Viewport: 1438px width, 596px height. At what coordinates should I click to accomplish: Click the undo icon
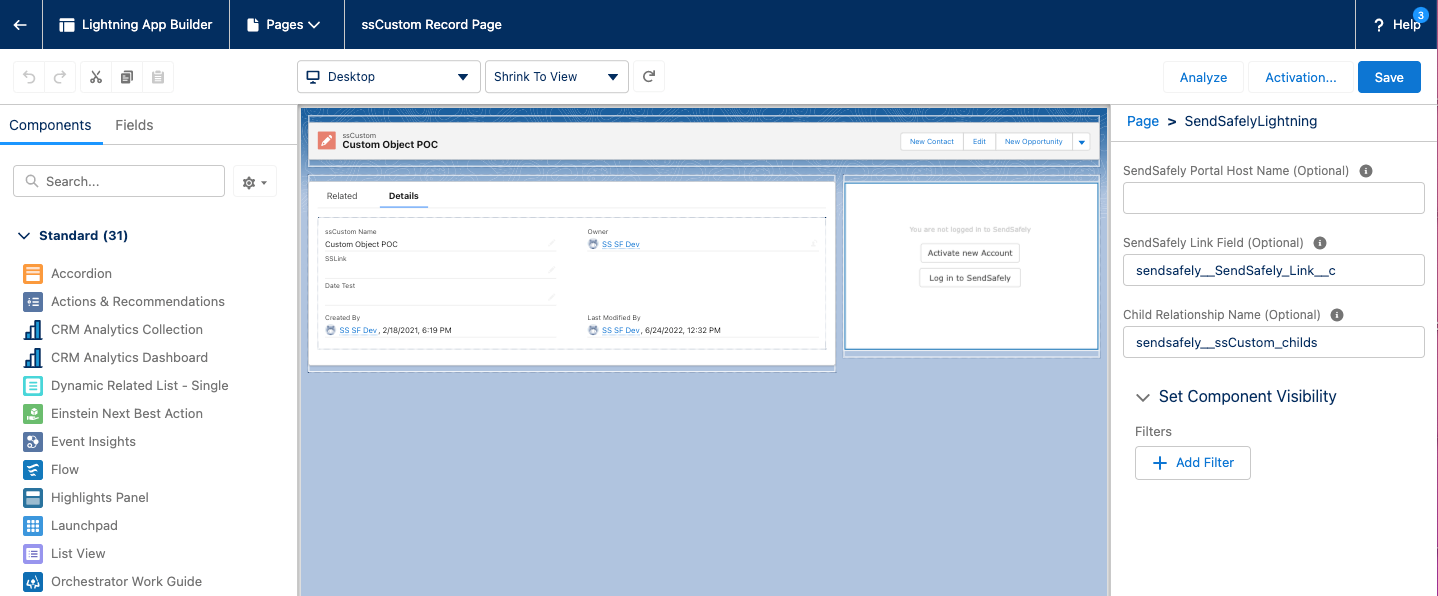click(29, 77)
